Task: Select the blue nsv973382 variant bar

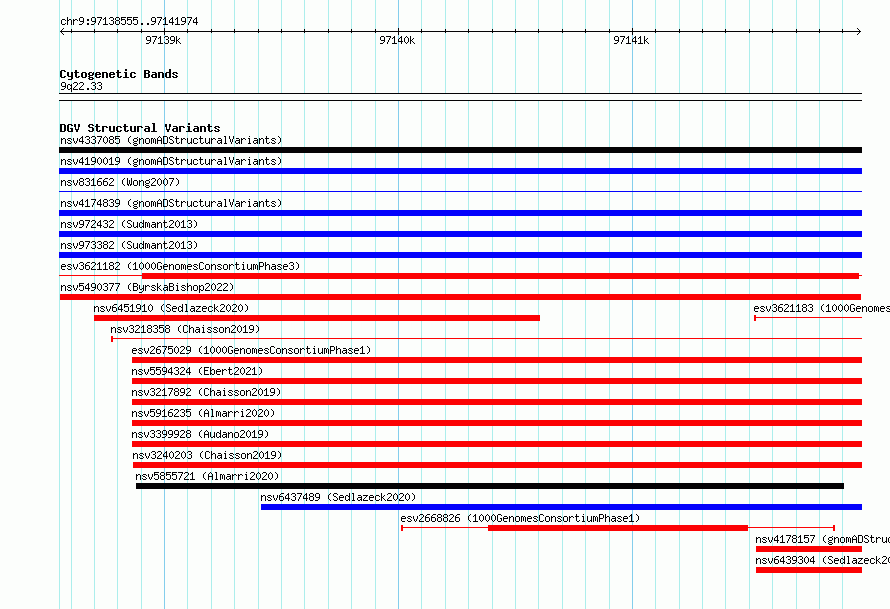Action: [x=460, y=255]
